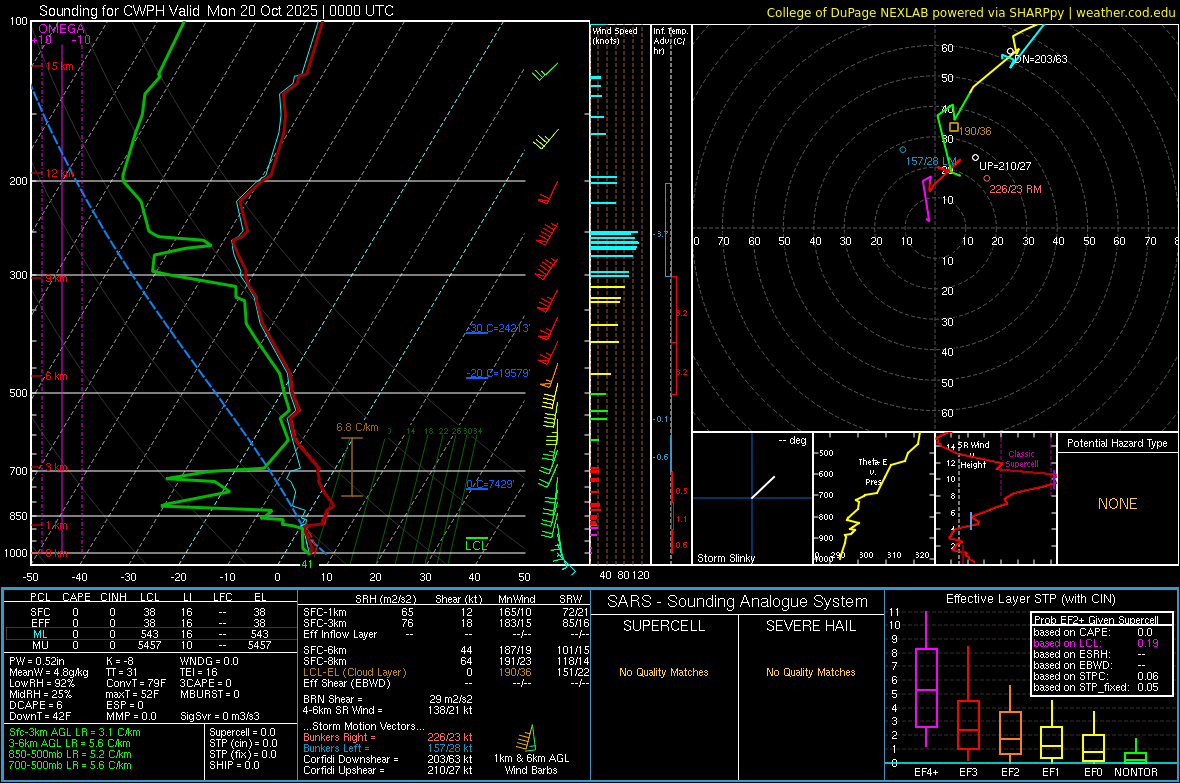Screen dimensions: 1180x783
Task: Select the UP=210/27 Corfidi upshear marker
Action: (975, 158)
